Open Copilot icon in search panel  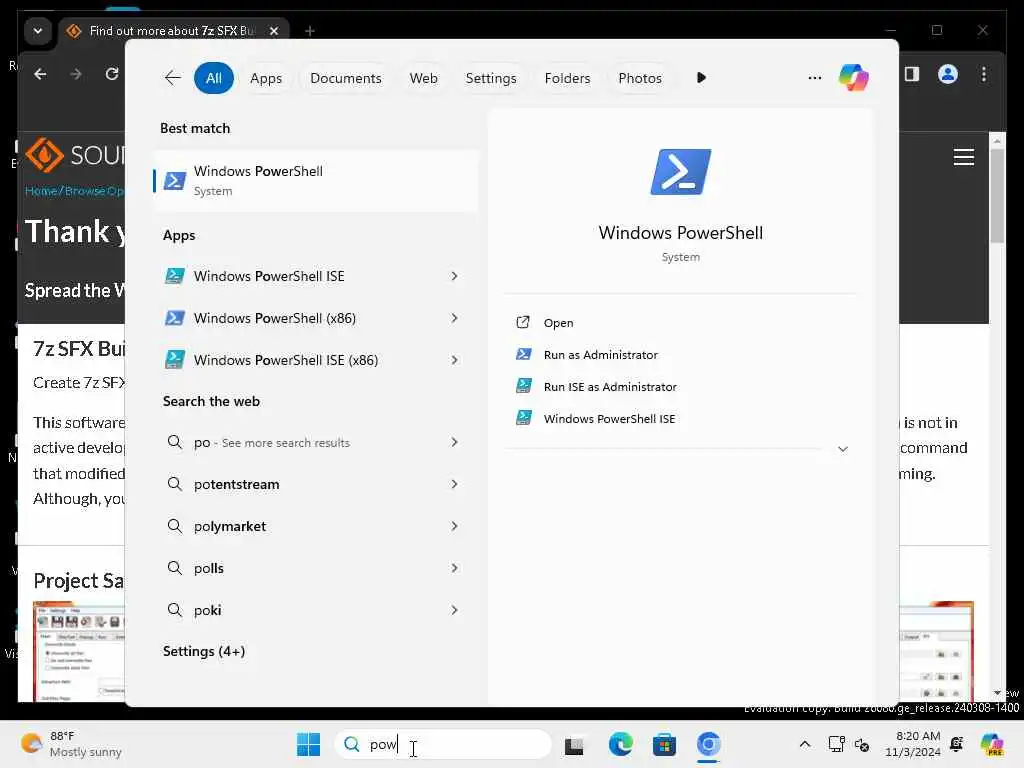[854, 78]
